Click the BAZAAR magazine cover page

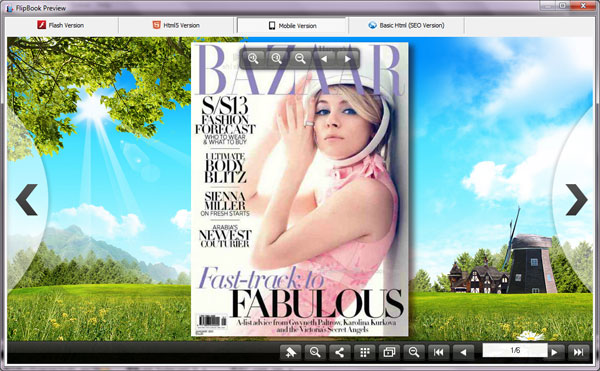point(300,189)
